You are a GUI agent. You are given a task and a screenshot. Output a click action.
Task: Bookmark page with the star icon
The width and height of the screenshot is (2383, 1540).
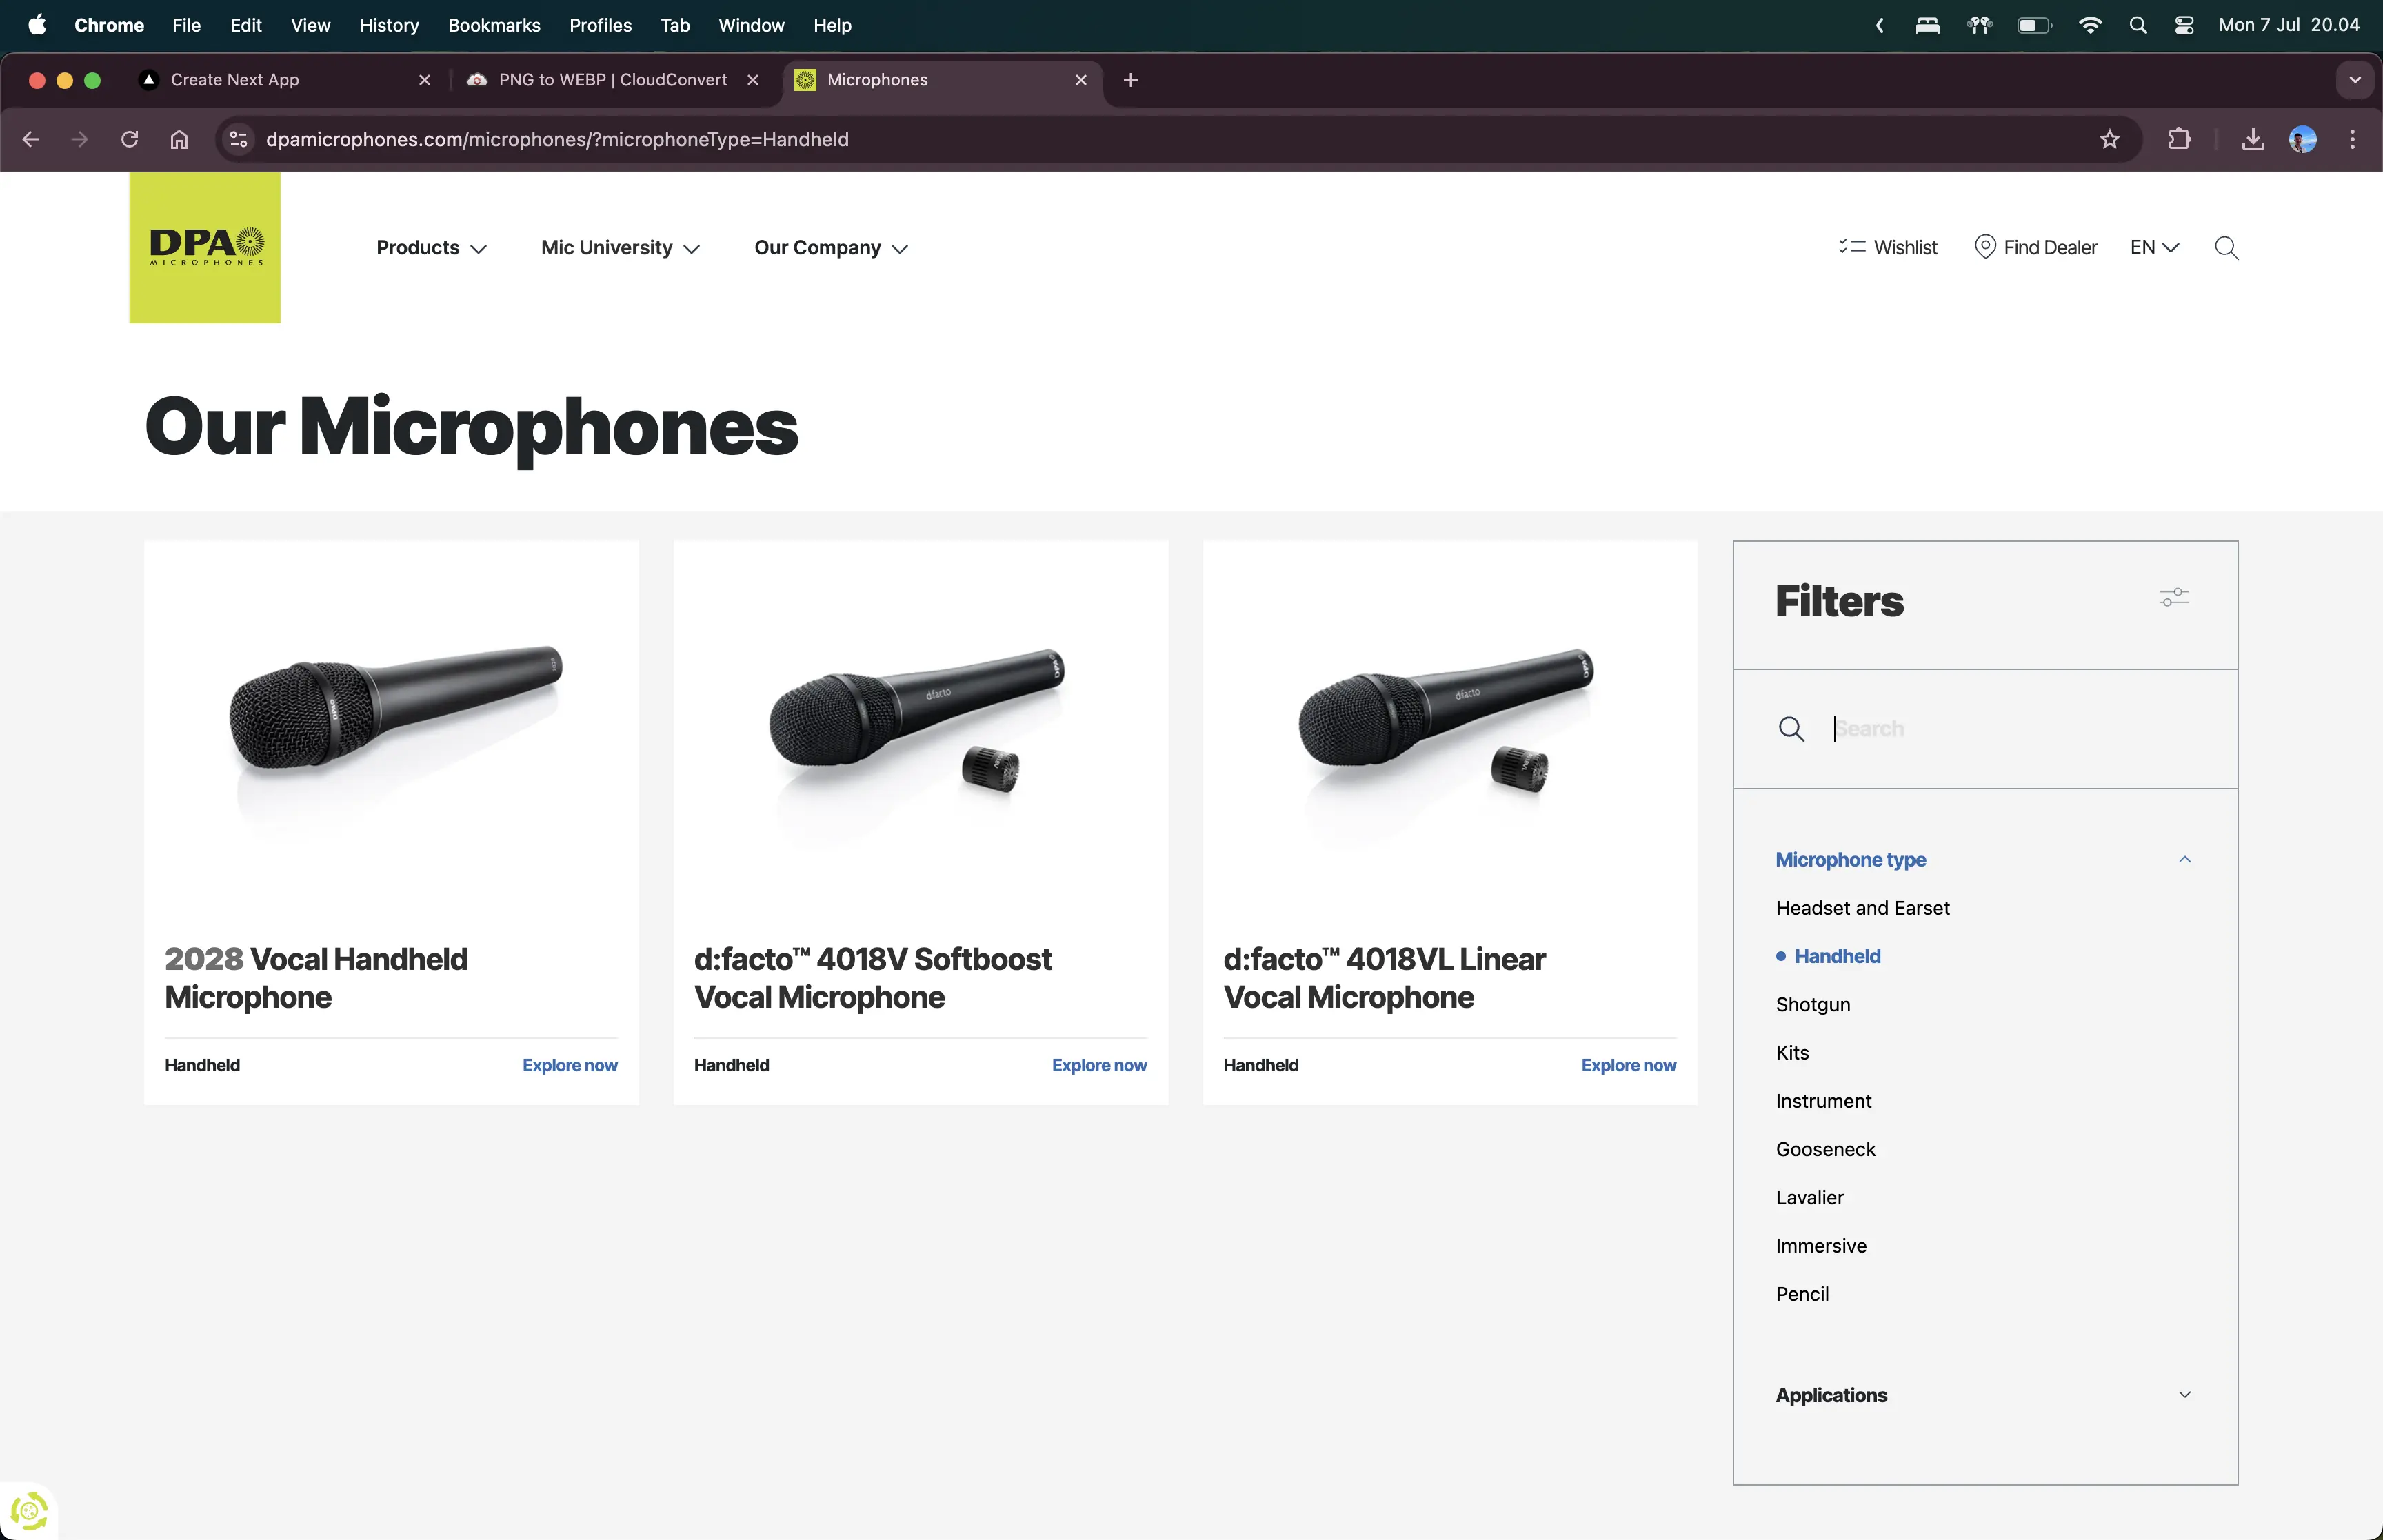pyautogui.click(x=2109, y=139)
